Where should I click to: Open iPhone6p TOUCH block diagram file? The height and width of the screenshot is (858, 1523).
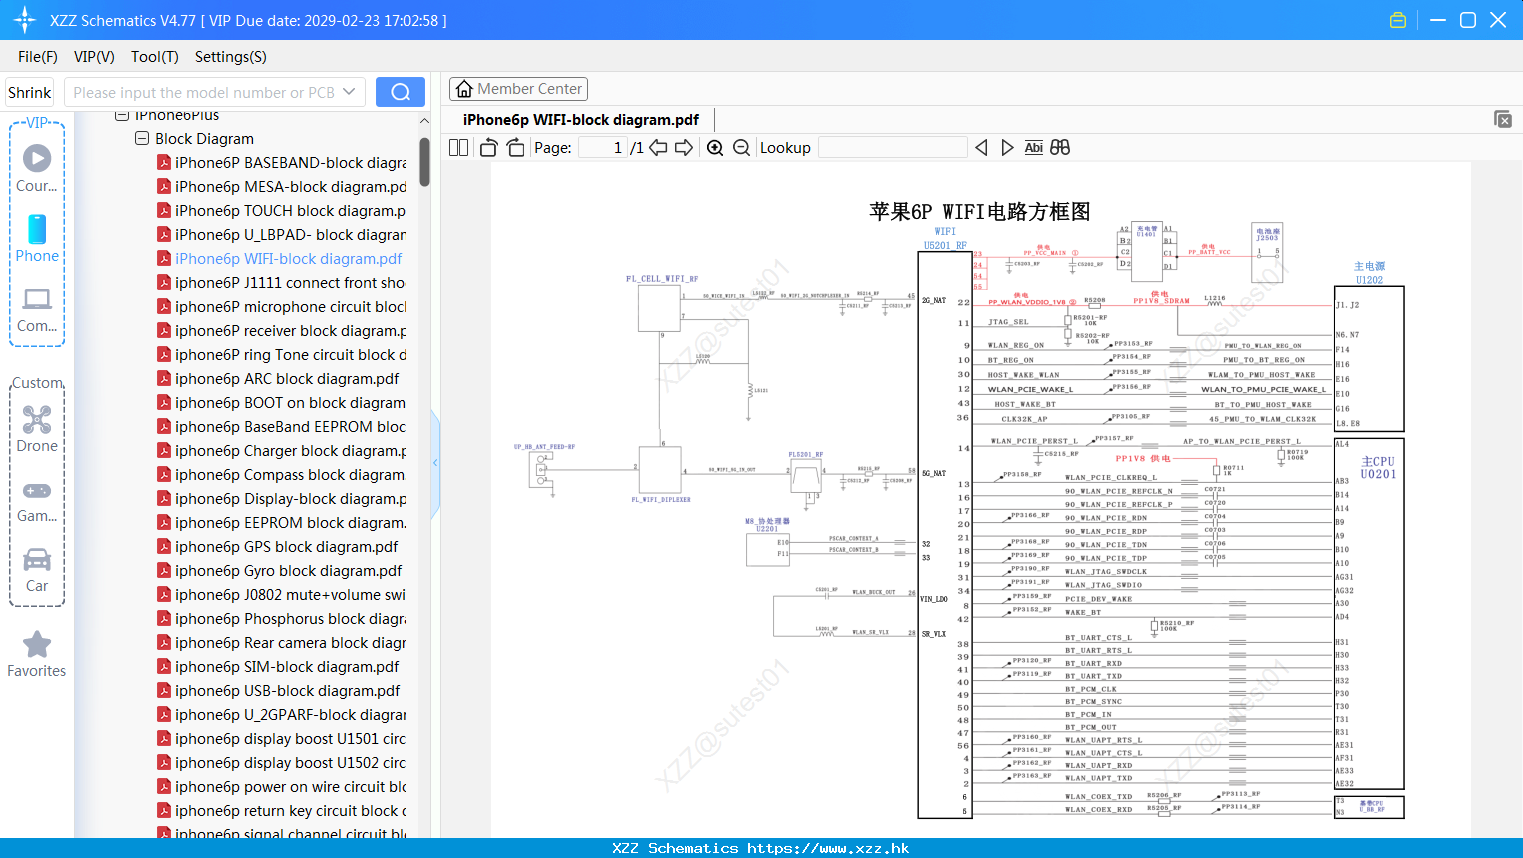pyautogui.click(x=281, y=210)
